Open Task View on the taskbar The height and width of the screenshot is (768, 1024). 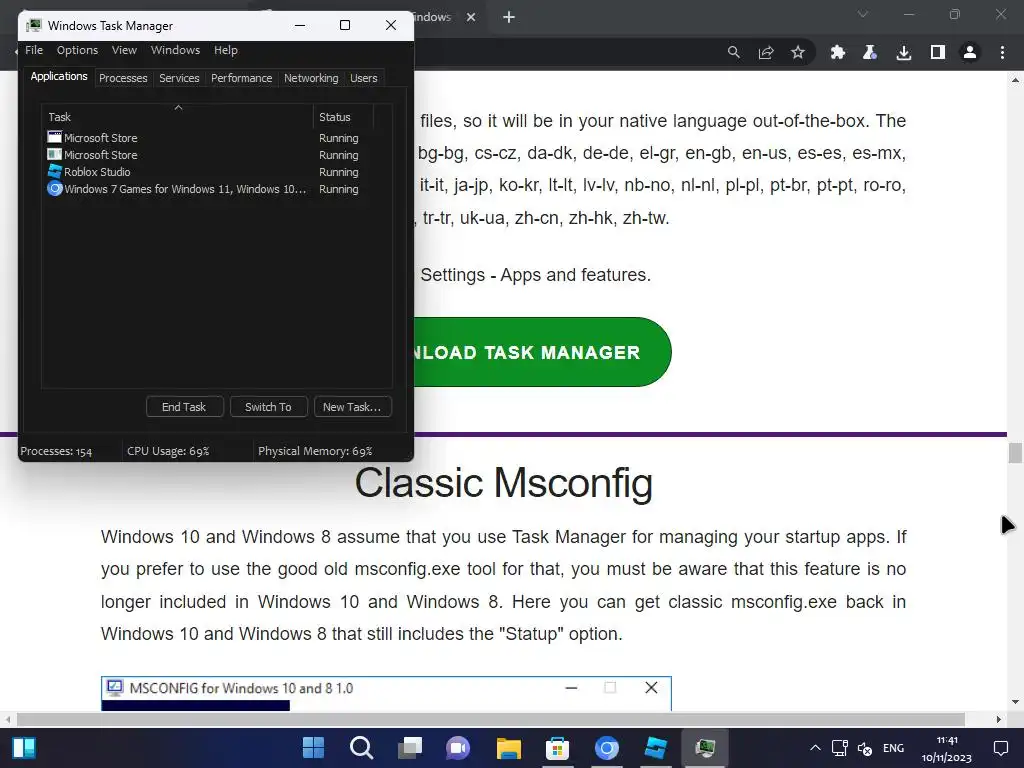pyautogui.click(x=410, y=748)
